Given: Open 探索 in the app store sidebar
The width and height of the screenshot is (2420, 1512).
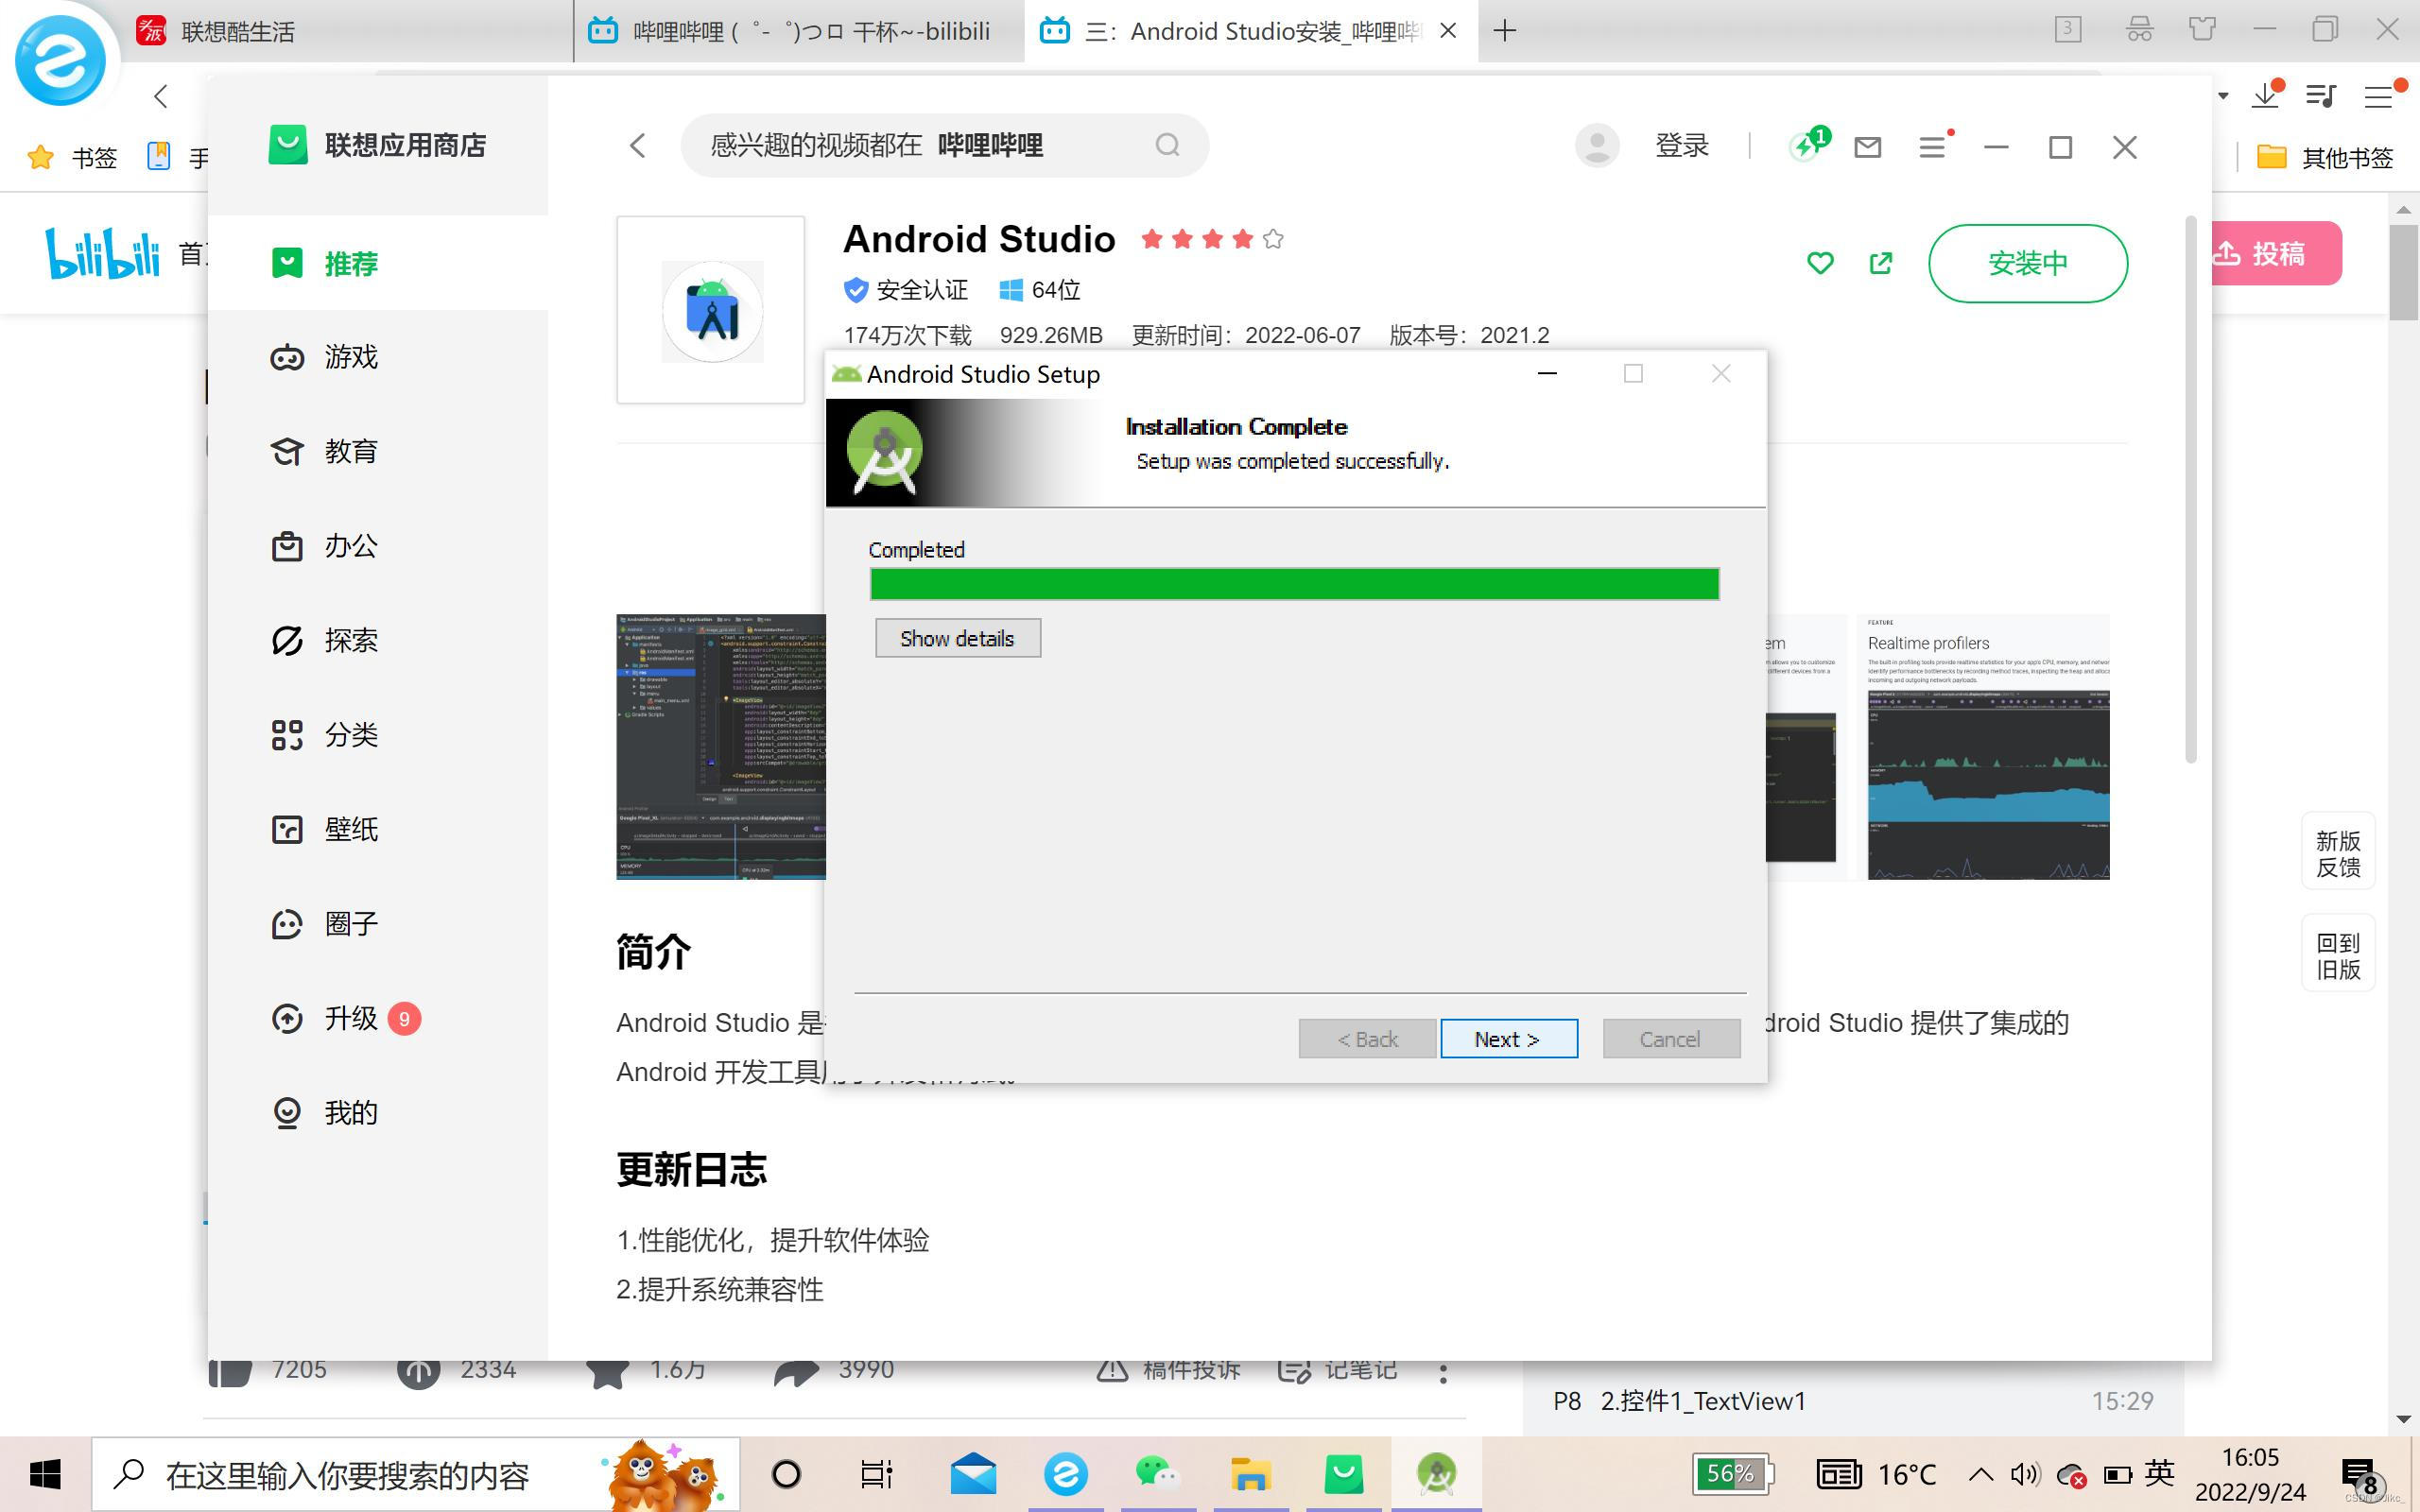Looking at the screenshot, I should coord(378,640).
